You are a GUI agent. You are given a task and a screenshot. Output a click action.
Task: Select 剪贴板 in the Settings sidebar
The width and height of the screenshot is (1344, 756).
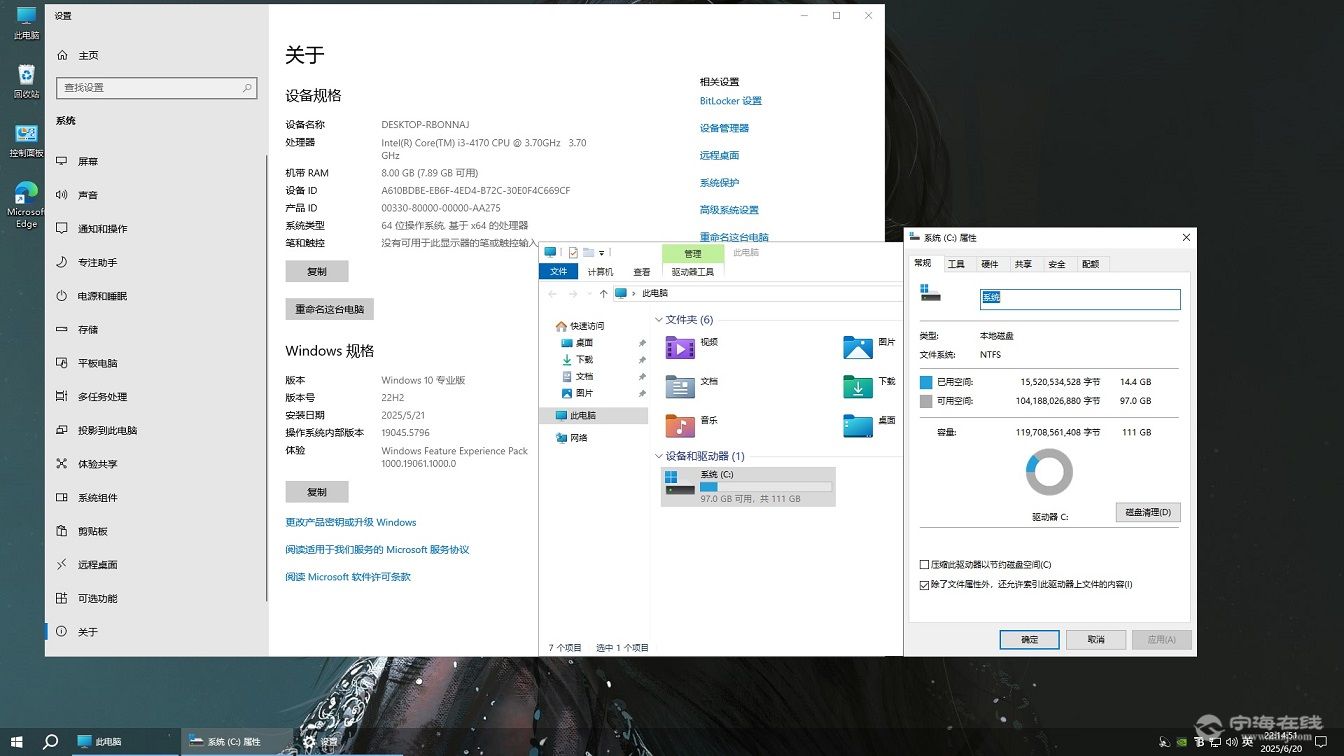92,531
